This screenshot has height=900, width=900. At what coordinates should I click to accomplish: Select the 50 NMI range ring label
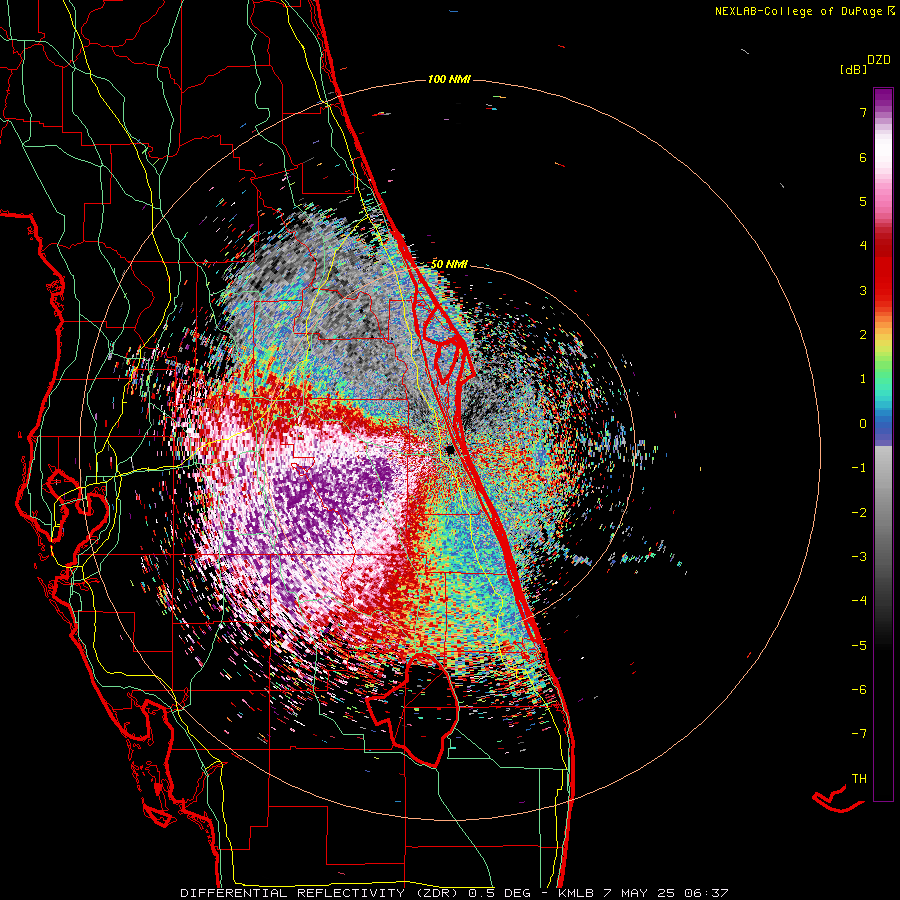[x=449, y=264]
